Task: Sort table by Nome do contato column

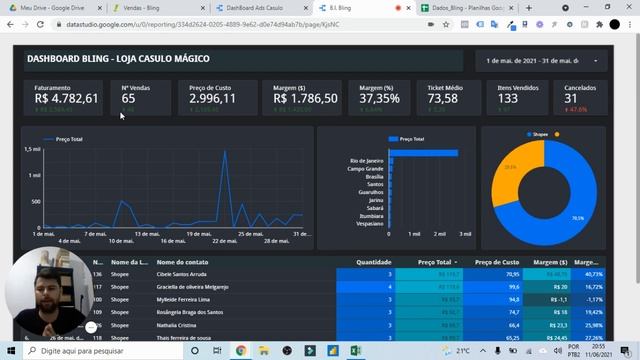Action: [182, 262]
